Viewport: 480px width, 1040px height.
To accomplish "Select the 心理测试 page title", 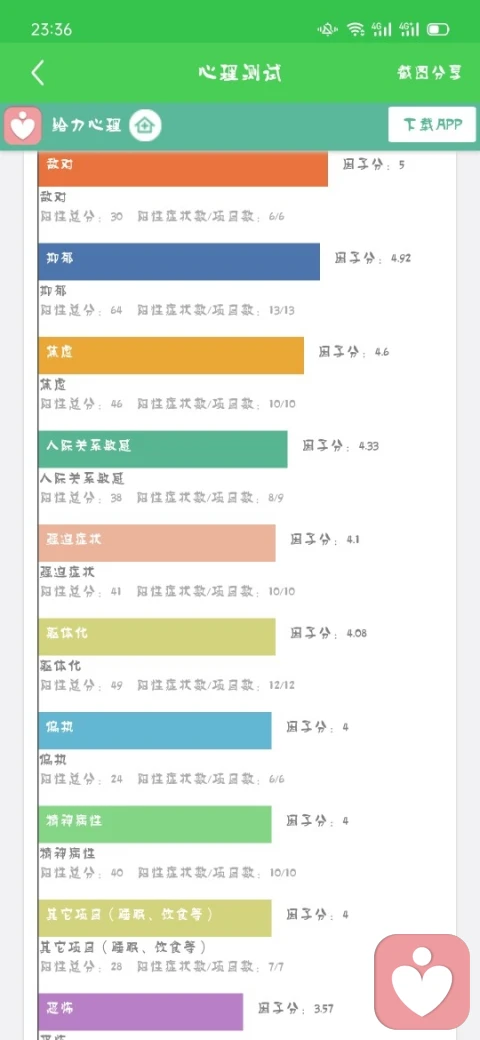I will pyautogui.click(x=240, y=73).
